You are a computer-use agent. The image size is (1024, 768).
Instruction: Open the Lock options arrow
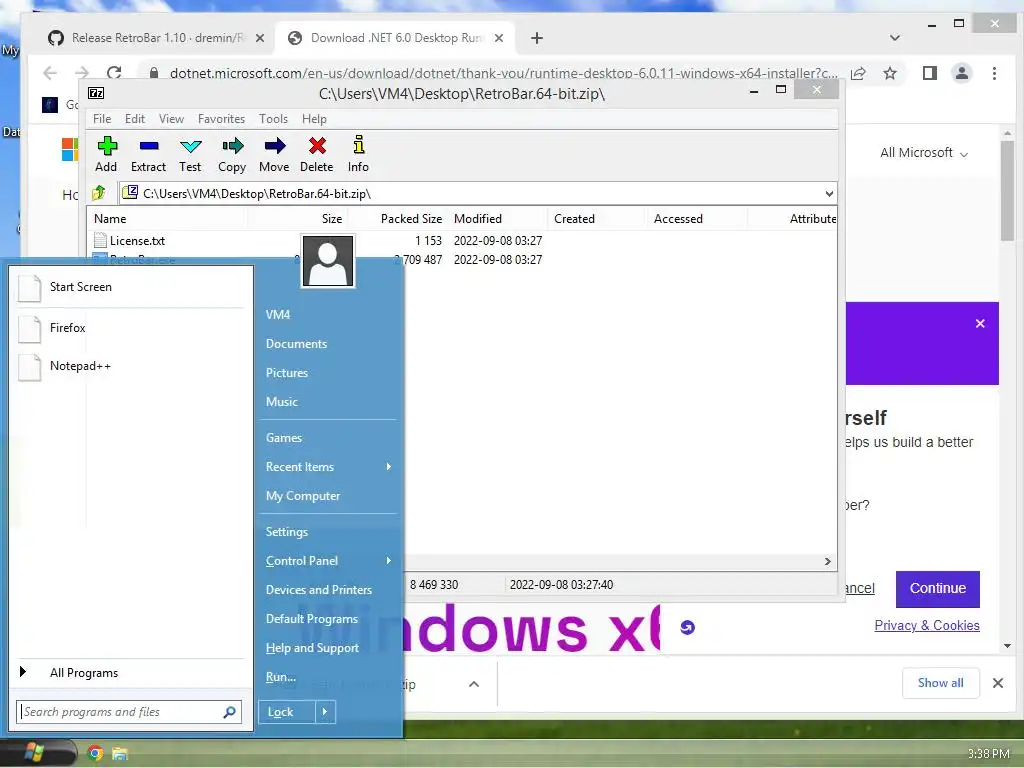click(325, 712)
